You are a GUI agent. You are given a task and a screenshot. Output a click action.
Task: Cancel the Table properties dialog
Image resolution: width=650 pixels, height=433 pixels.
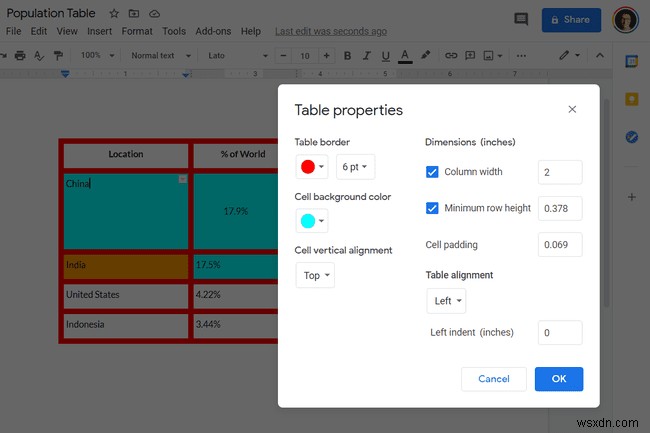click(x=494, y=379)
